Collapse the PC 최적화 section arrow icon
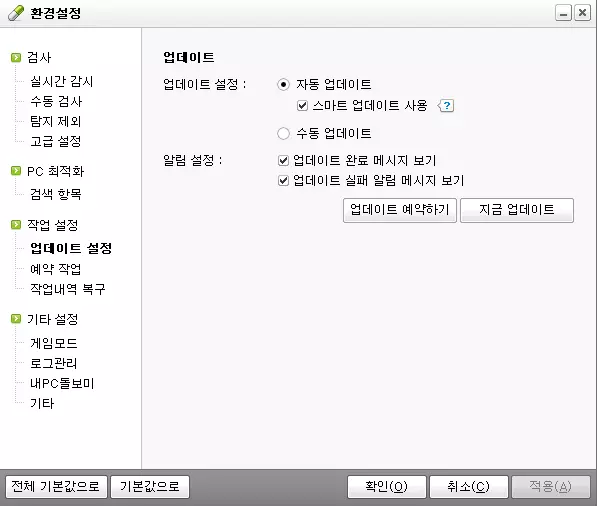The width and height of the screenshot is (597, 506). coord(16,171)
